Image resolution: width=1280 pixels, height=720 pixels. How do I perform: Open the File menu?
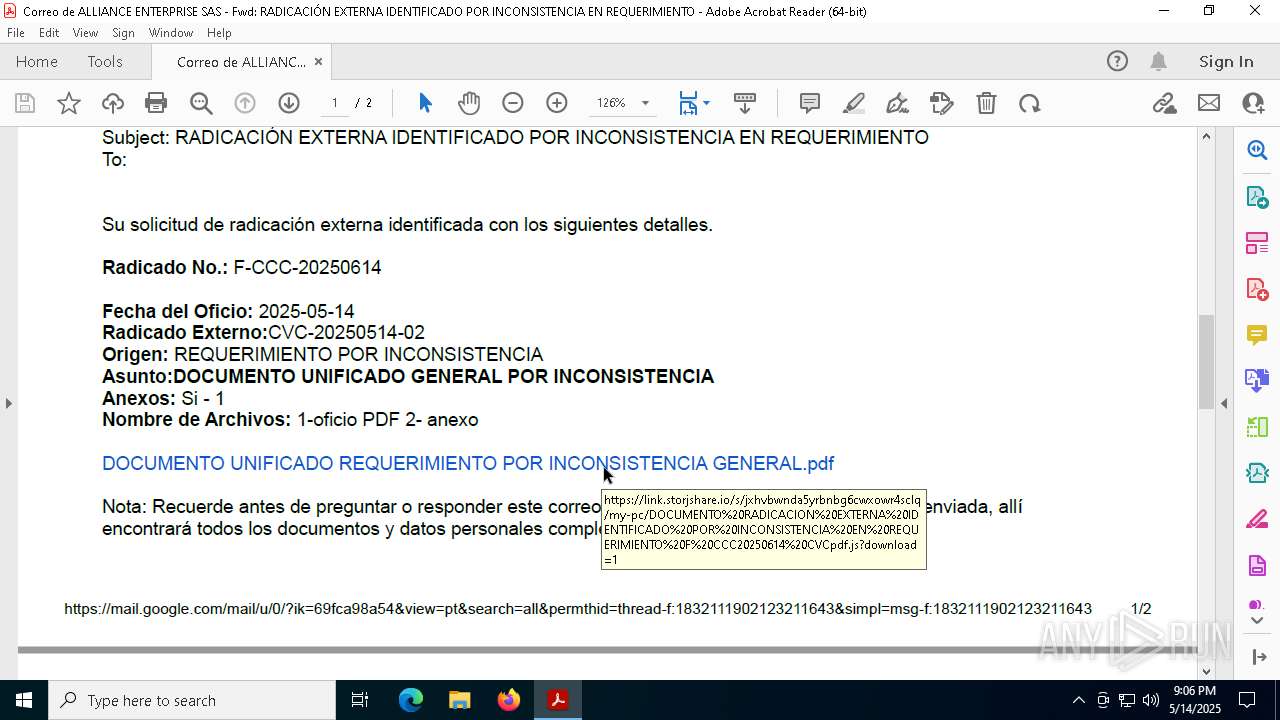point(16,33)
